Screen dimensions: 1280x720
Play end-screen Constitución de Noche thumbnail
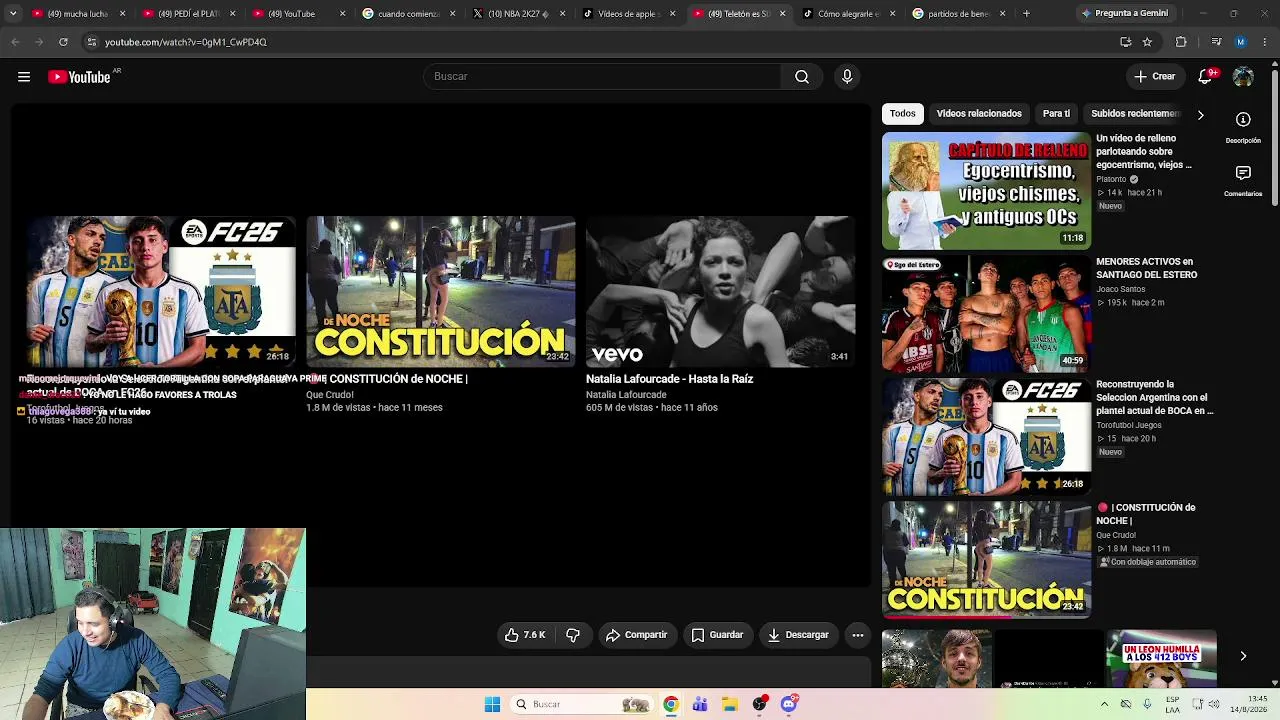(x=441, y=291)
